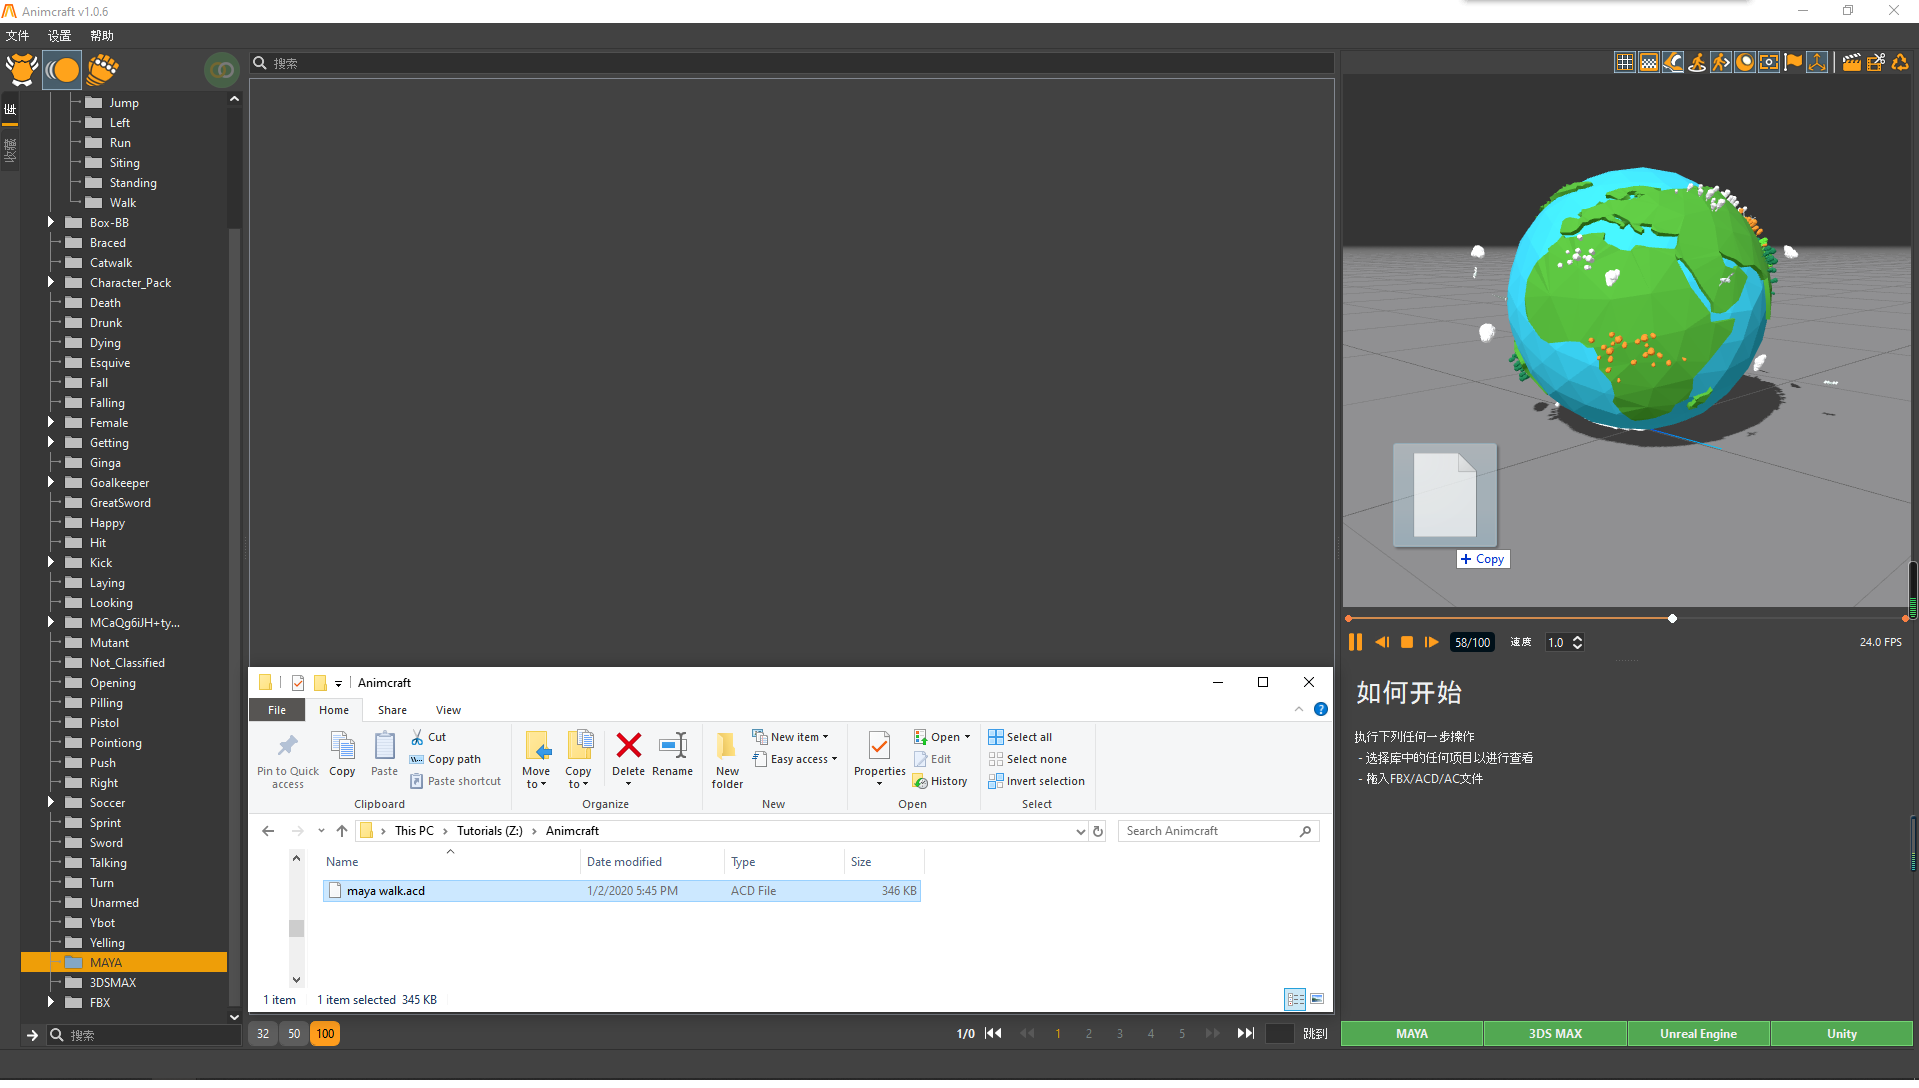Click the playback timeline position handle
Viewport: 1919px width, 1088px height.
click(x=1672, y=618)
